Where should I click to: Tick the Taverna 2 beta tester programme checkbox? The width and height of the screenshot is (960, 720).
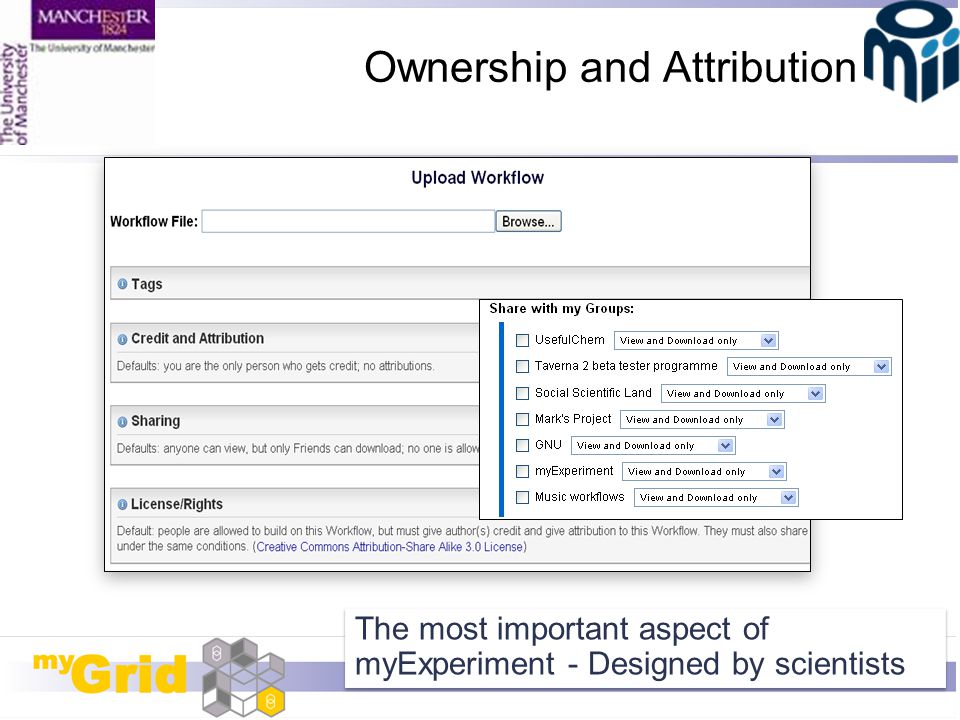point(522,366)
